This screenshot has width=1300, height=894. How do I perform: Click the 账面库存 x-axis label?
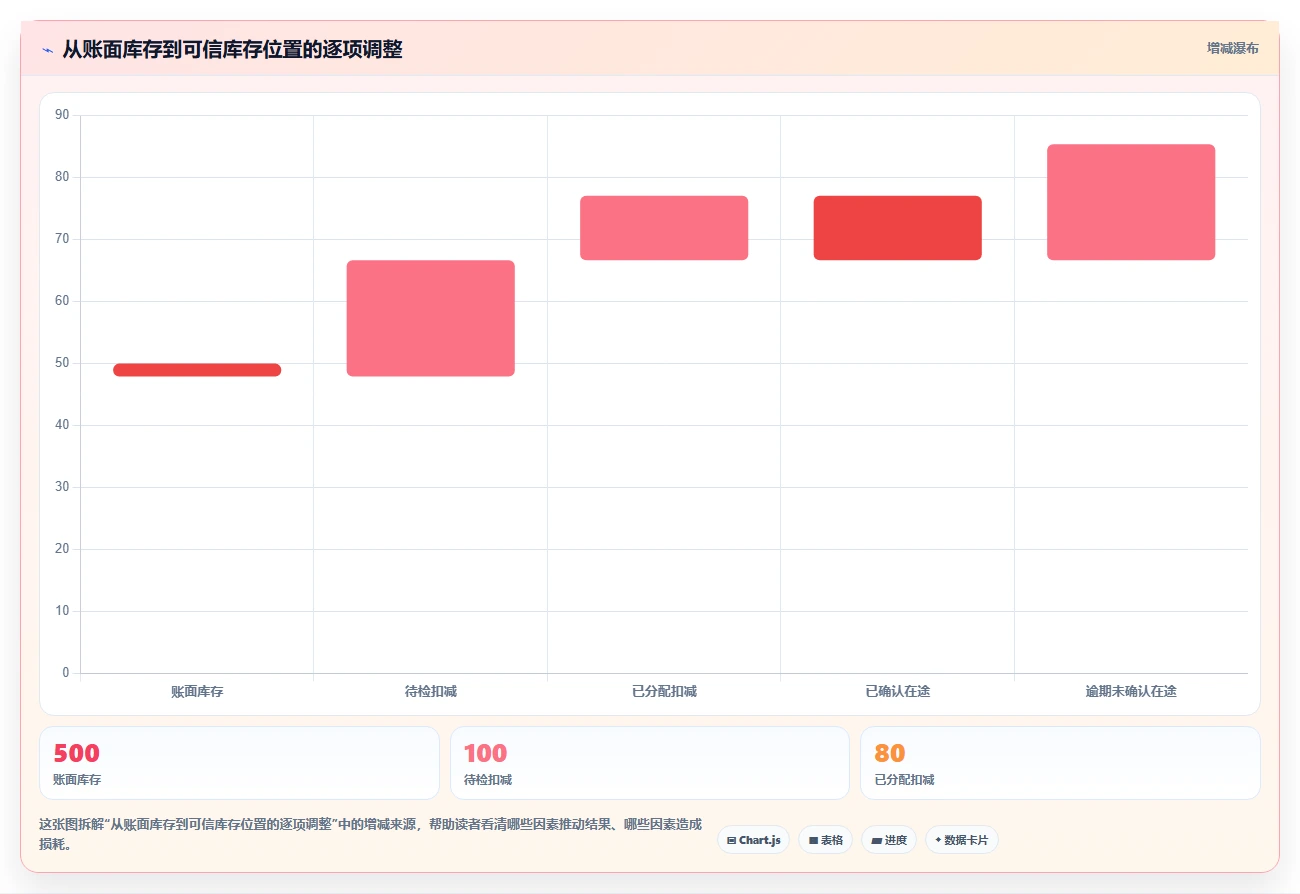click(x=197, y=691)
